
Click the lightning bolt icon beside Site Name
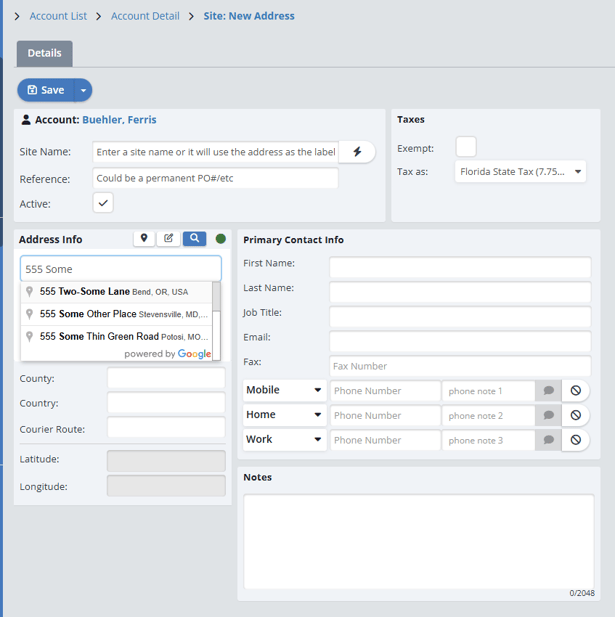[x=357, y=152]
